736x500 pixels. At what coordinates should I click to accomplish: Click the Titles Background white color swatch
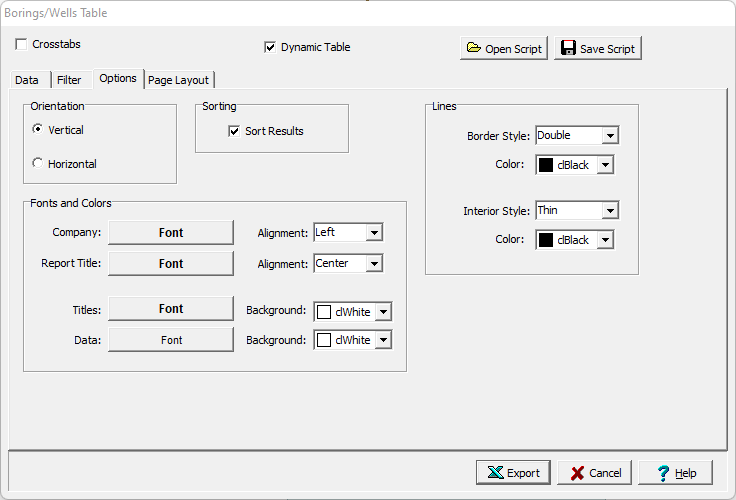pyautogui.click(x=324, y=312)
